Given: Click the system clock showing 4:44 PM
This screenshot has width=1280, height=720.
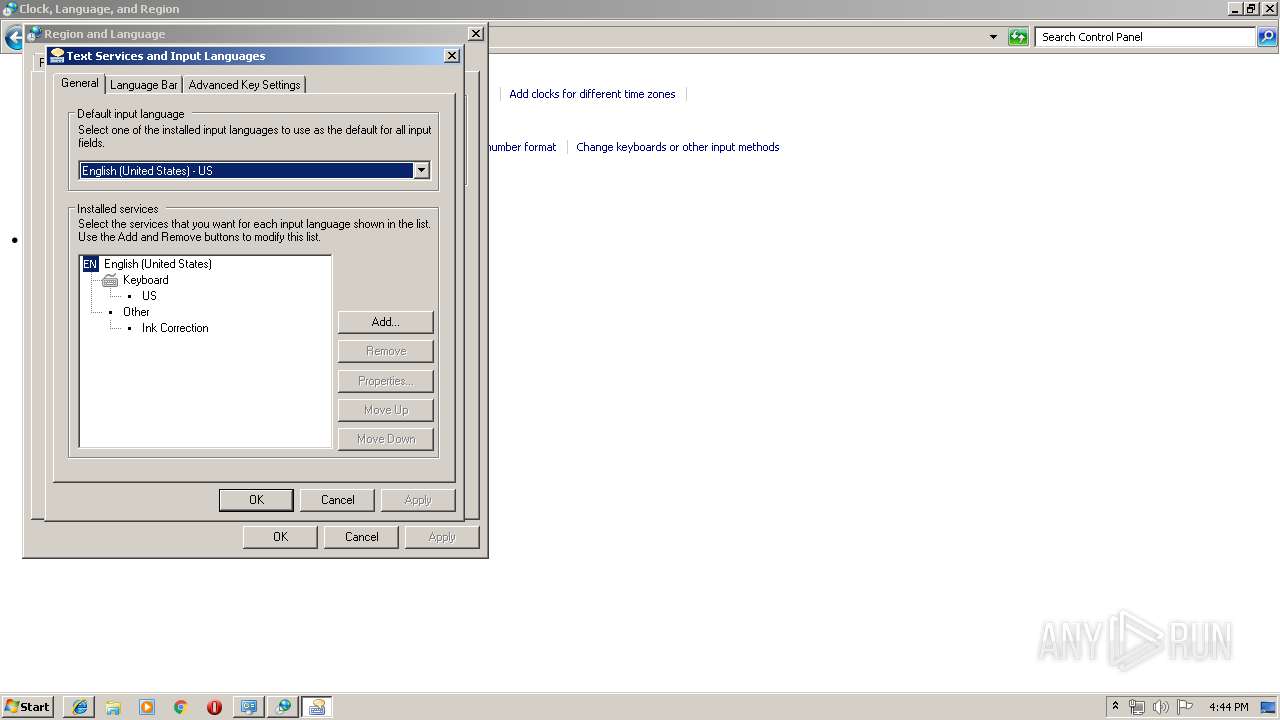Looking at the screenshot, I should pos(1228,707).
